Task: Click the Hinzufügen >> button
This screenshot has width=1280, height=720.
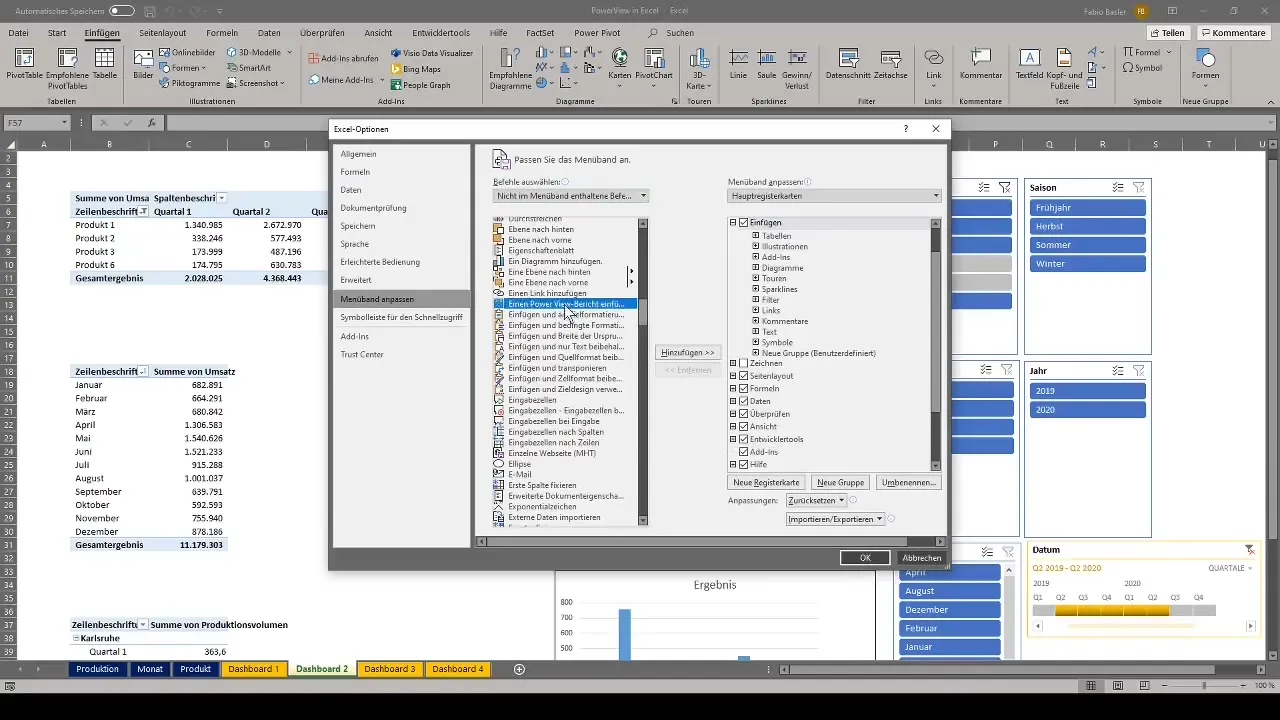Action: coord(688,352)
